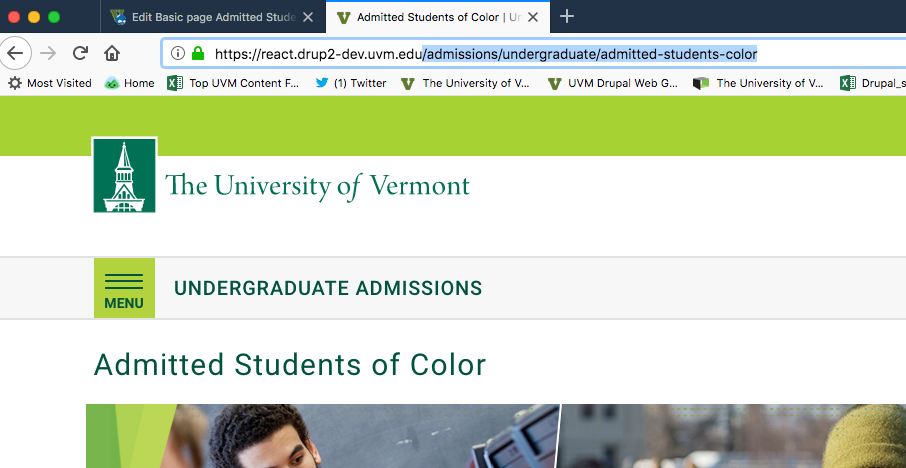The height and width of the screenshot is (468, 906).
Task: Open the Most Visited bookmarks folder
Action: (50, 83)
